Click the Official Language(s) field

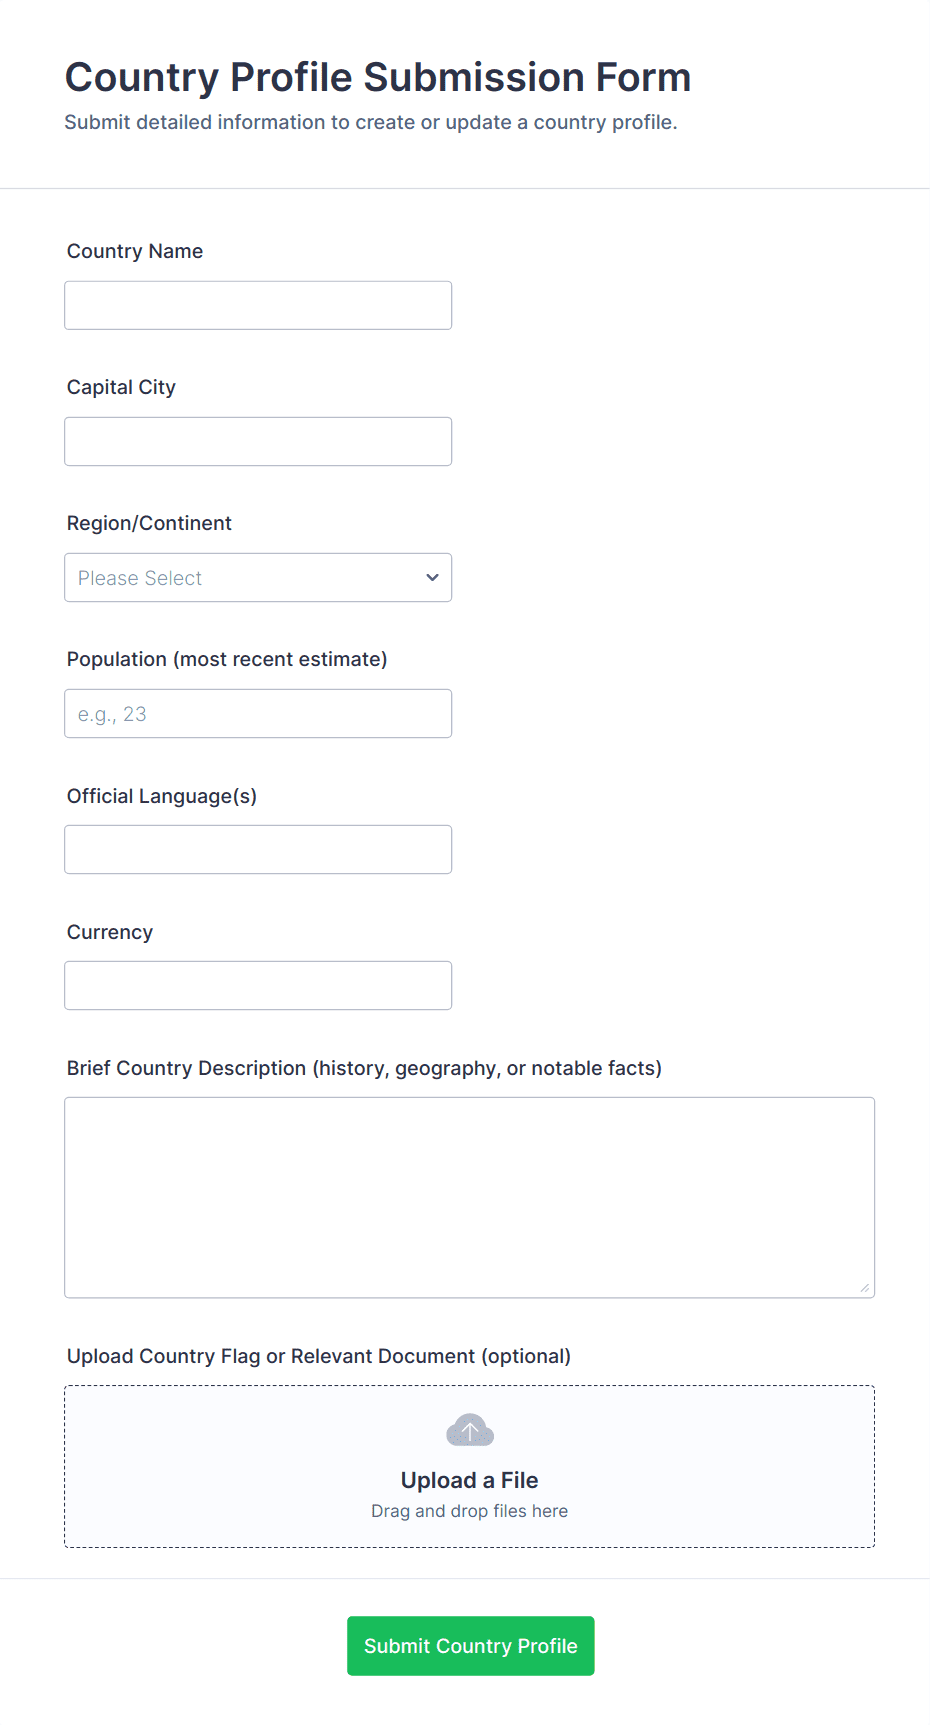pos(257,849)
